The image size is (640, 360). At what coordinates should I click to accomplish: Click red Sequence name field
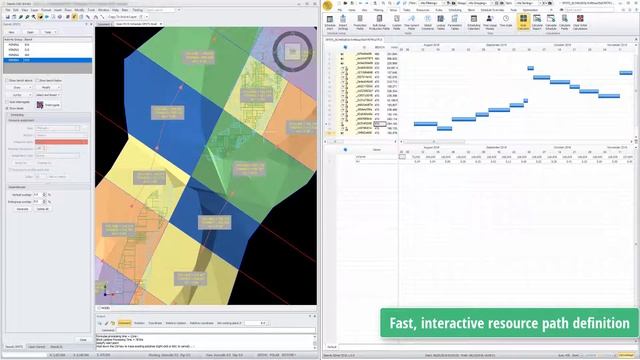pyautogui.click(x=61, y=142)
